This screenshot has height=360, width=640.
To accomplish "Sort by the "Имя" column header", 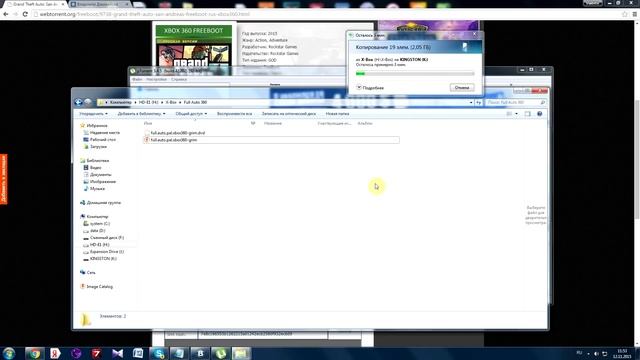I will click(x=148, y=123).
